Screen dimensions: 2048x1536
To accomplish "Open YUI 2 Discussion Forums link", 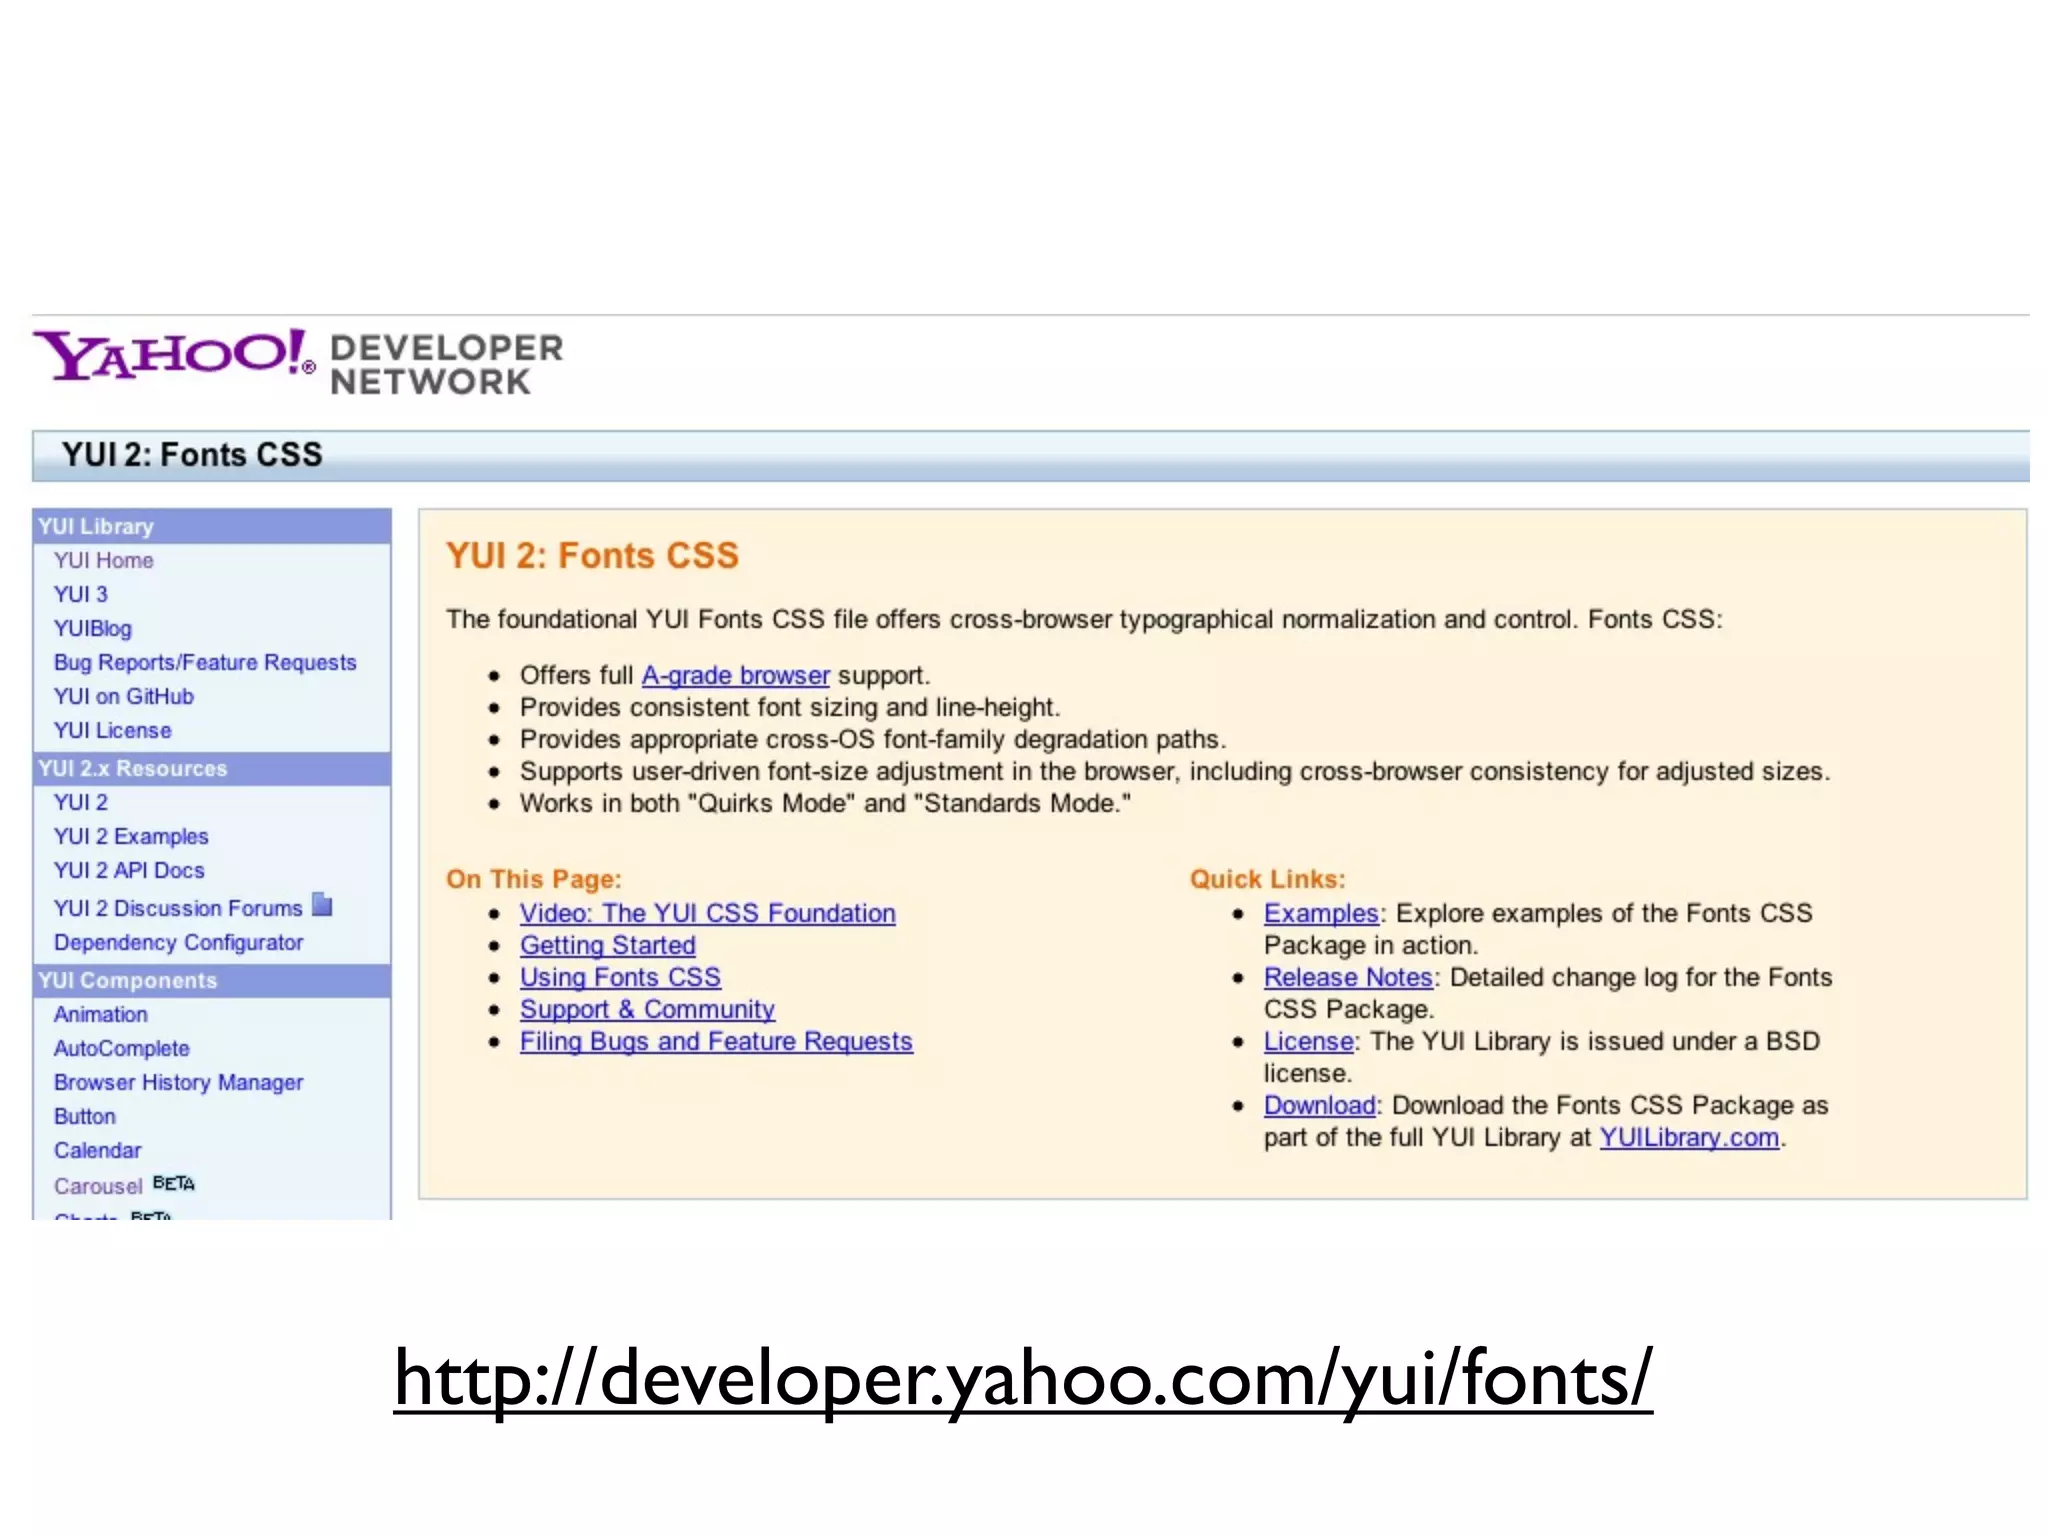I will click(178, 908).
